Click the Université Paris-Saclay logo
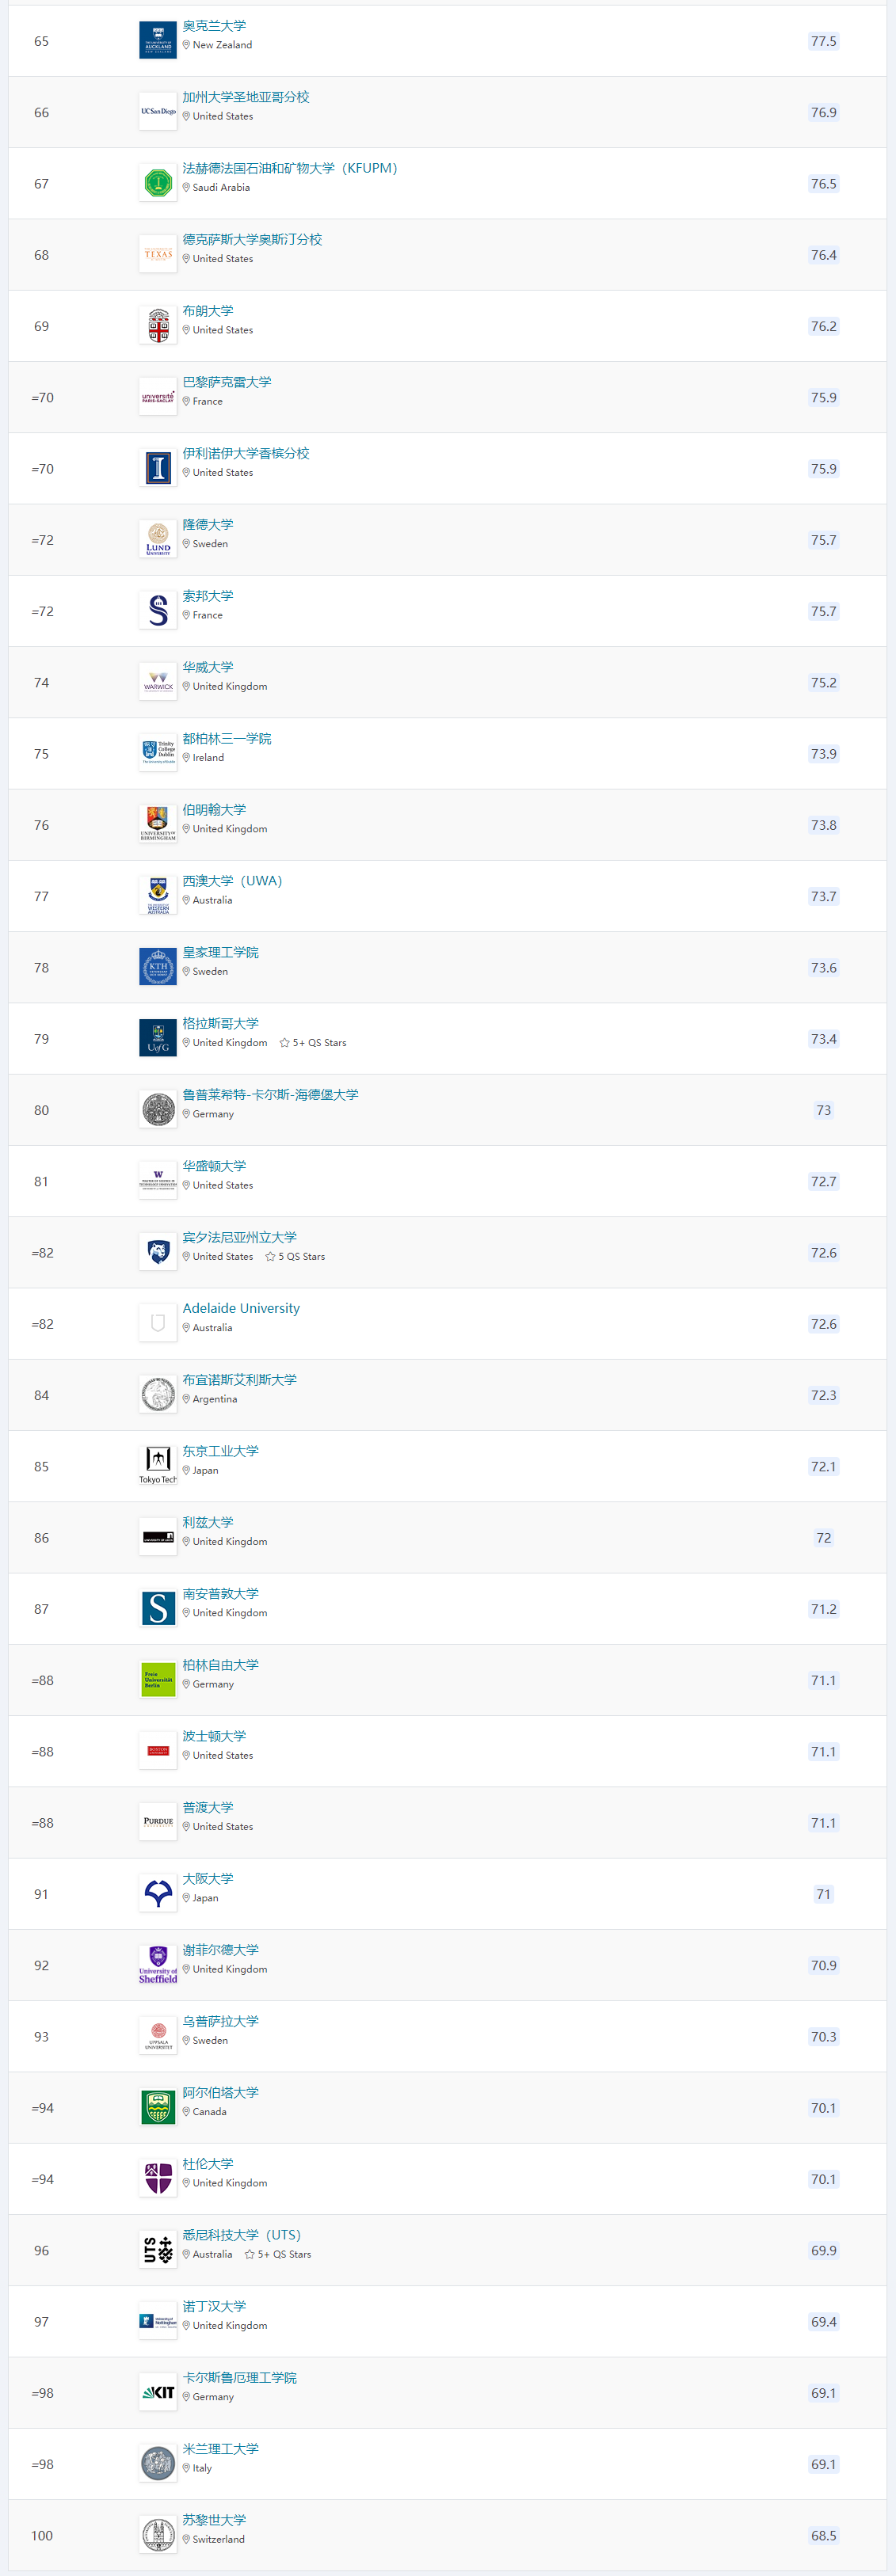896x2576 pixels. pyautogui.click(x=158, y=397)
